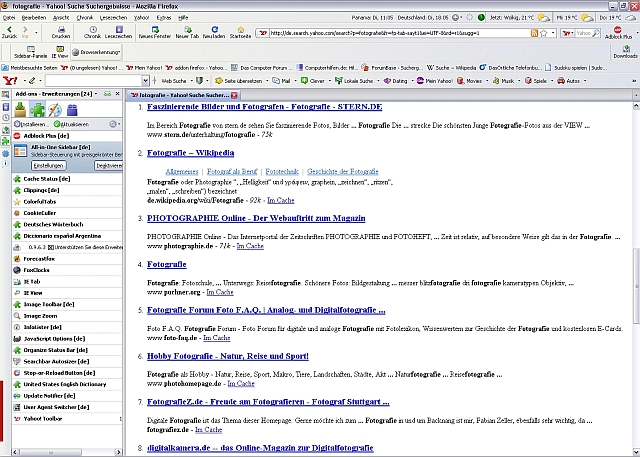This screenshot has height=457, width=640.
Task: Open the Fotografie – Wikipedia result link
Action: pos(191,153)
